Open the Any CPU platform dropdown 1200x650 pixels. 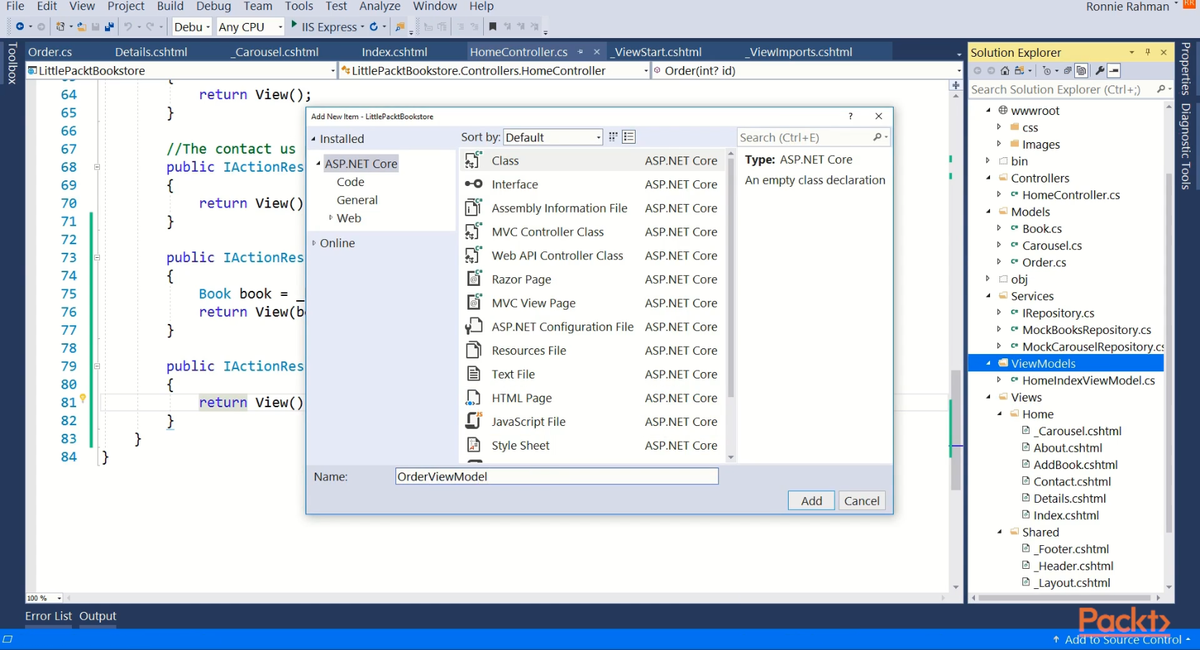pyautogui.click(x=250, y=27)
